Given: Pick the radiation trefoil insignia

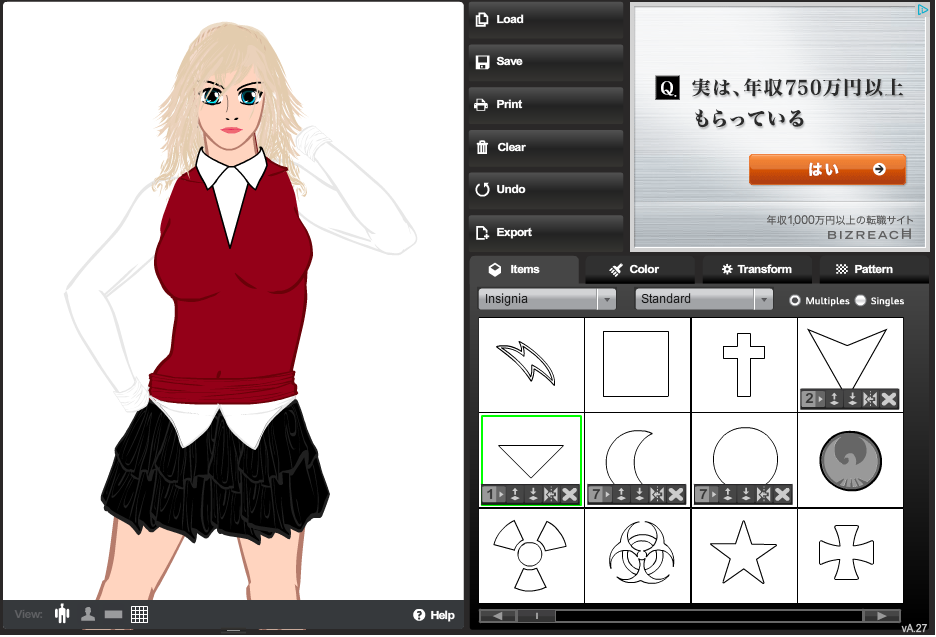Looking at the screenshot, I should coord(531,555).
